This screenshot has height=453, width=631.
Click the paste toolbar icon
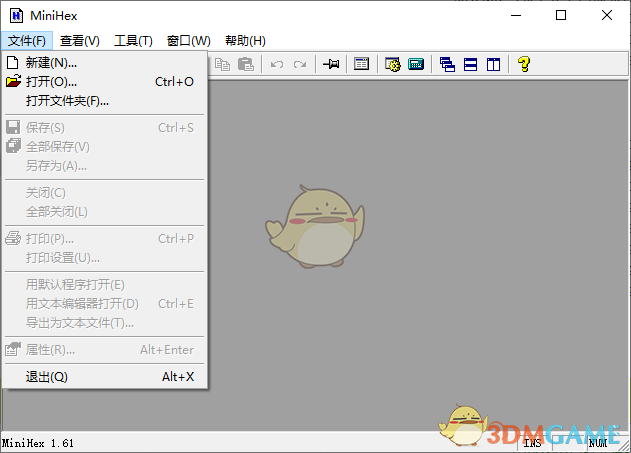(x=245, y=64)
